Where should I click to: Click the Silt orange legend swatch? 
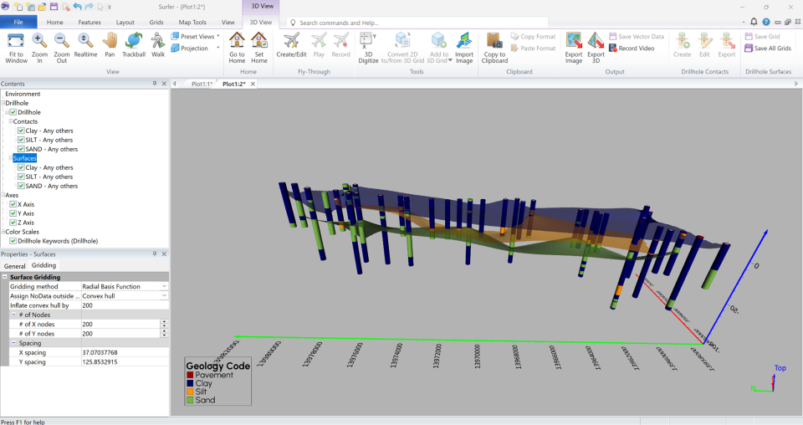point(190,392)
